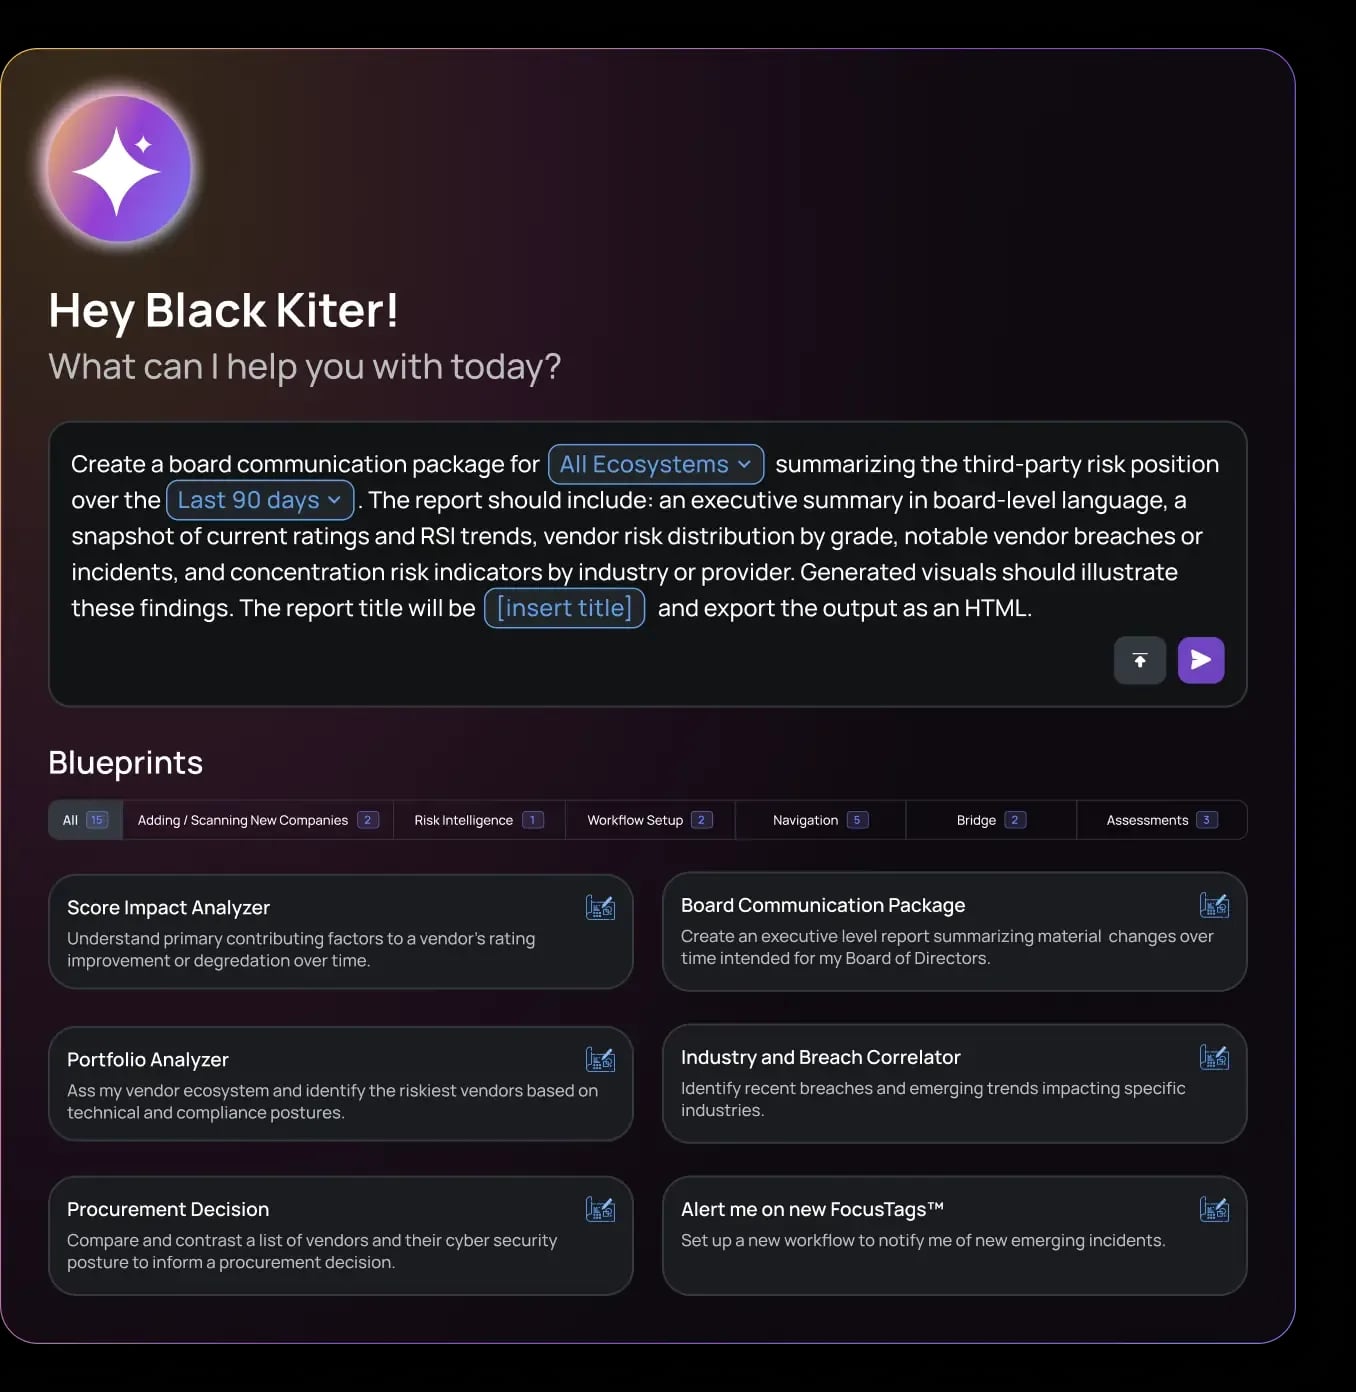This screenshot has height=1392, width=1356.
Task: Click the purple send arrow button
Action: 1201,660
